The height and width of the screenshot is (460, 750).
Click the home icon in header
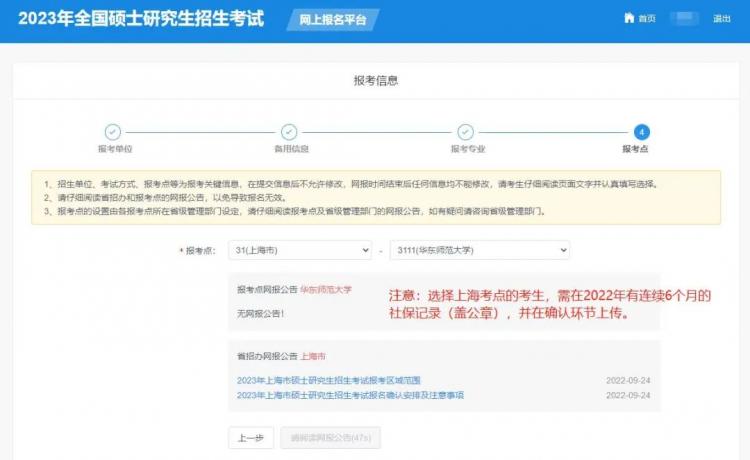tap(629, 18)
